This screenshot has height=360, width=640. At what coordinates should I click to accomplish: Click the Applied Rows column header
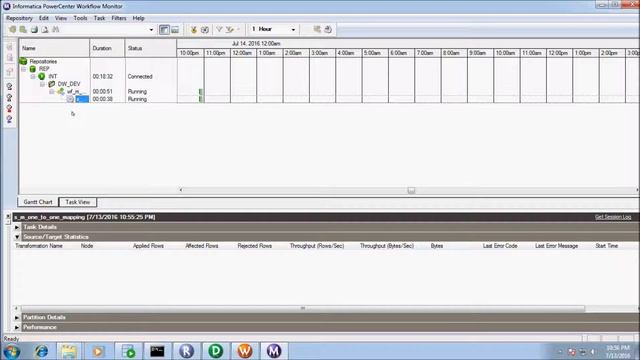tap(148, 246)
